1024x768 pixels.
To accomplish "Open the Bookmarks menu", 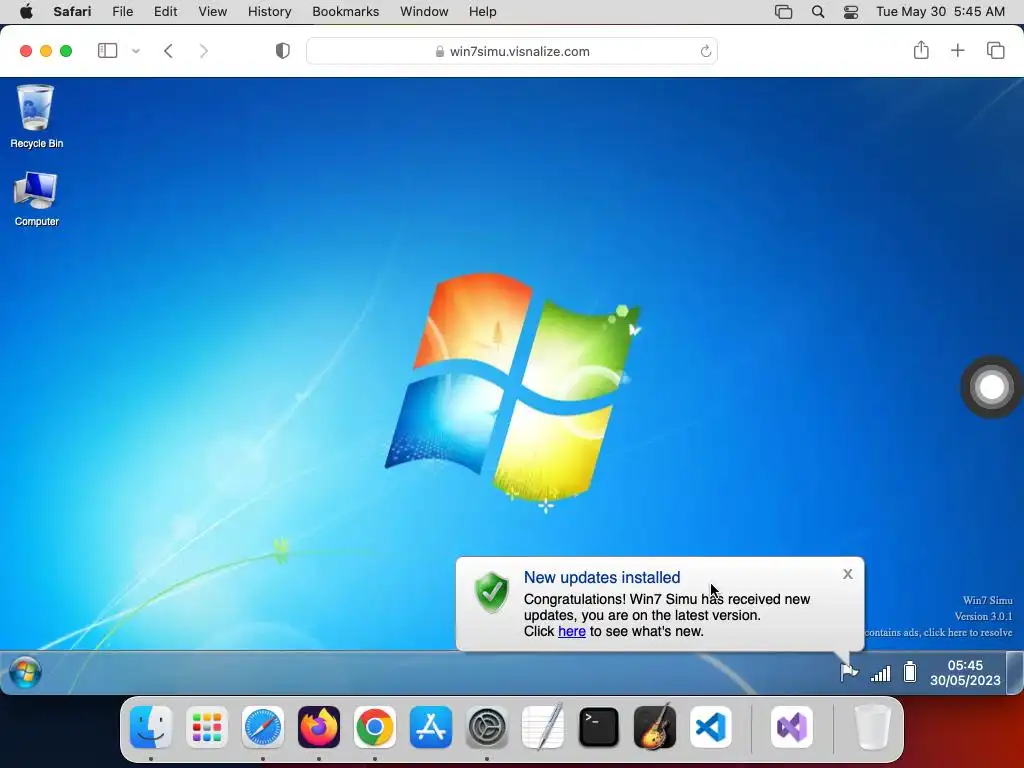I will 345,12.
